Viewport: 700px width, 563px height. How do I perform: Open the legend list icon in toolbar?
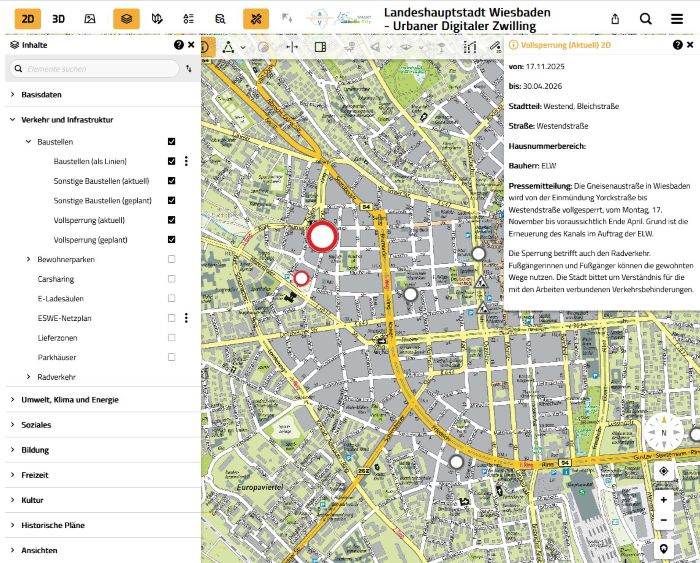tap(189, 18)
